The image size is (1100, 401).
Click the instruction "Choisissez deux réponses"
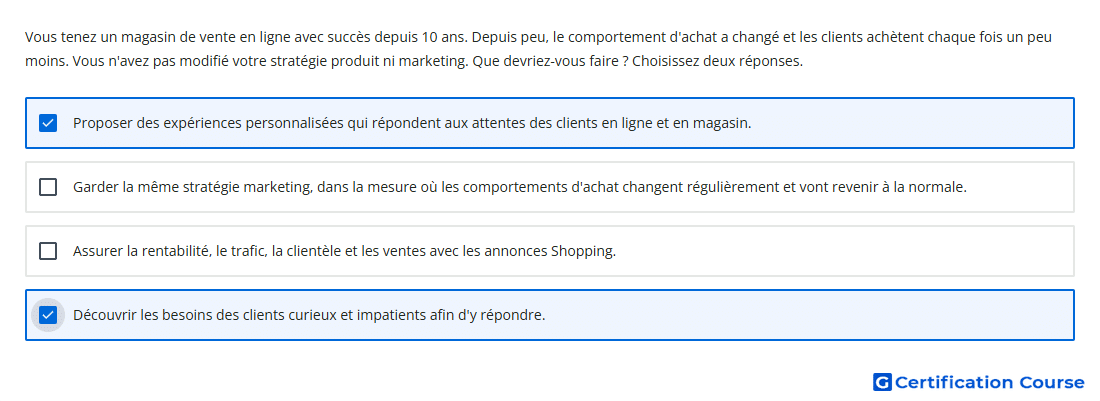[x=717, y=61]
